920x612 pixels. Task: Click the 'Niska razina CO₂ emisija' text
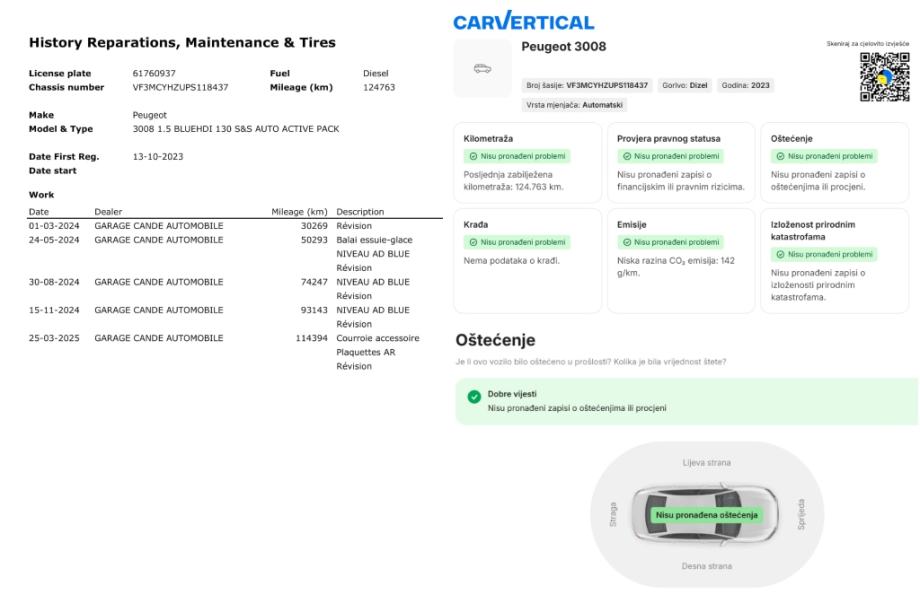(x=675, y=266)
